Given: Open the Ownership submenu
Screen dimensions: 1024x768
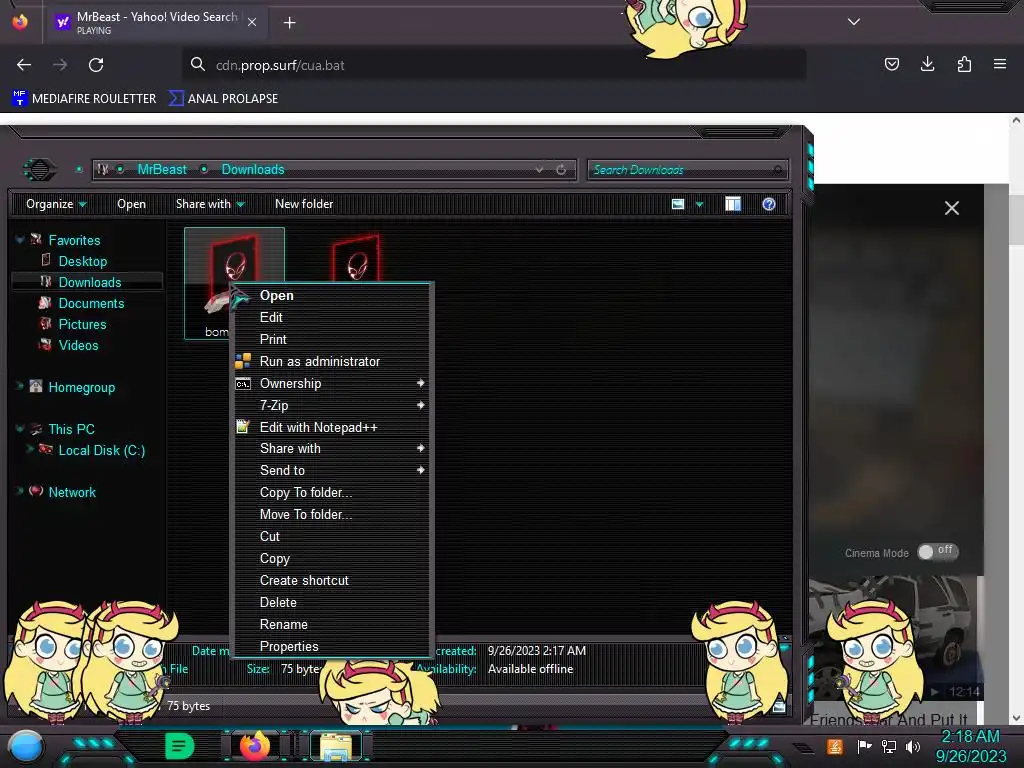Looking at the screenshot, I should point(333,383).
